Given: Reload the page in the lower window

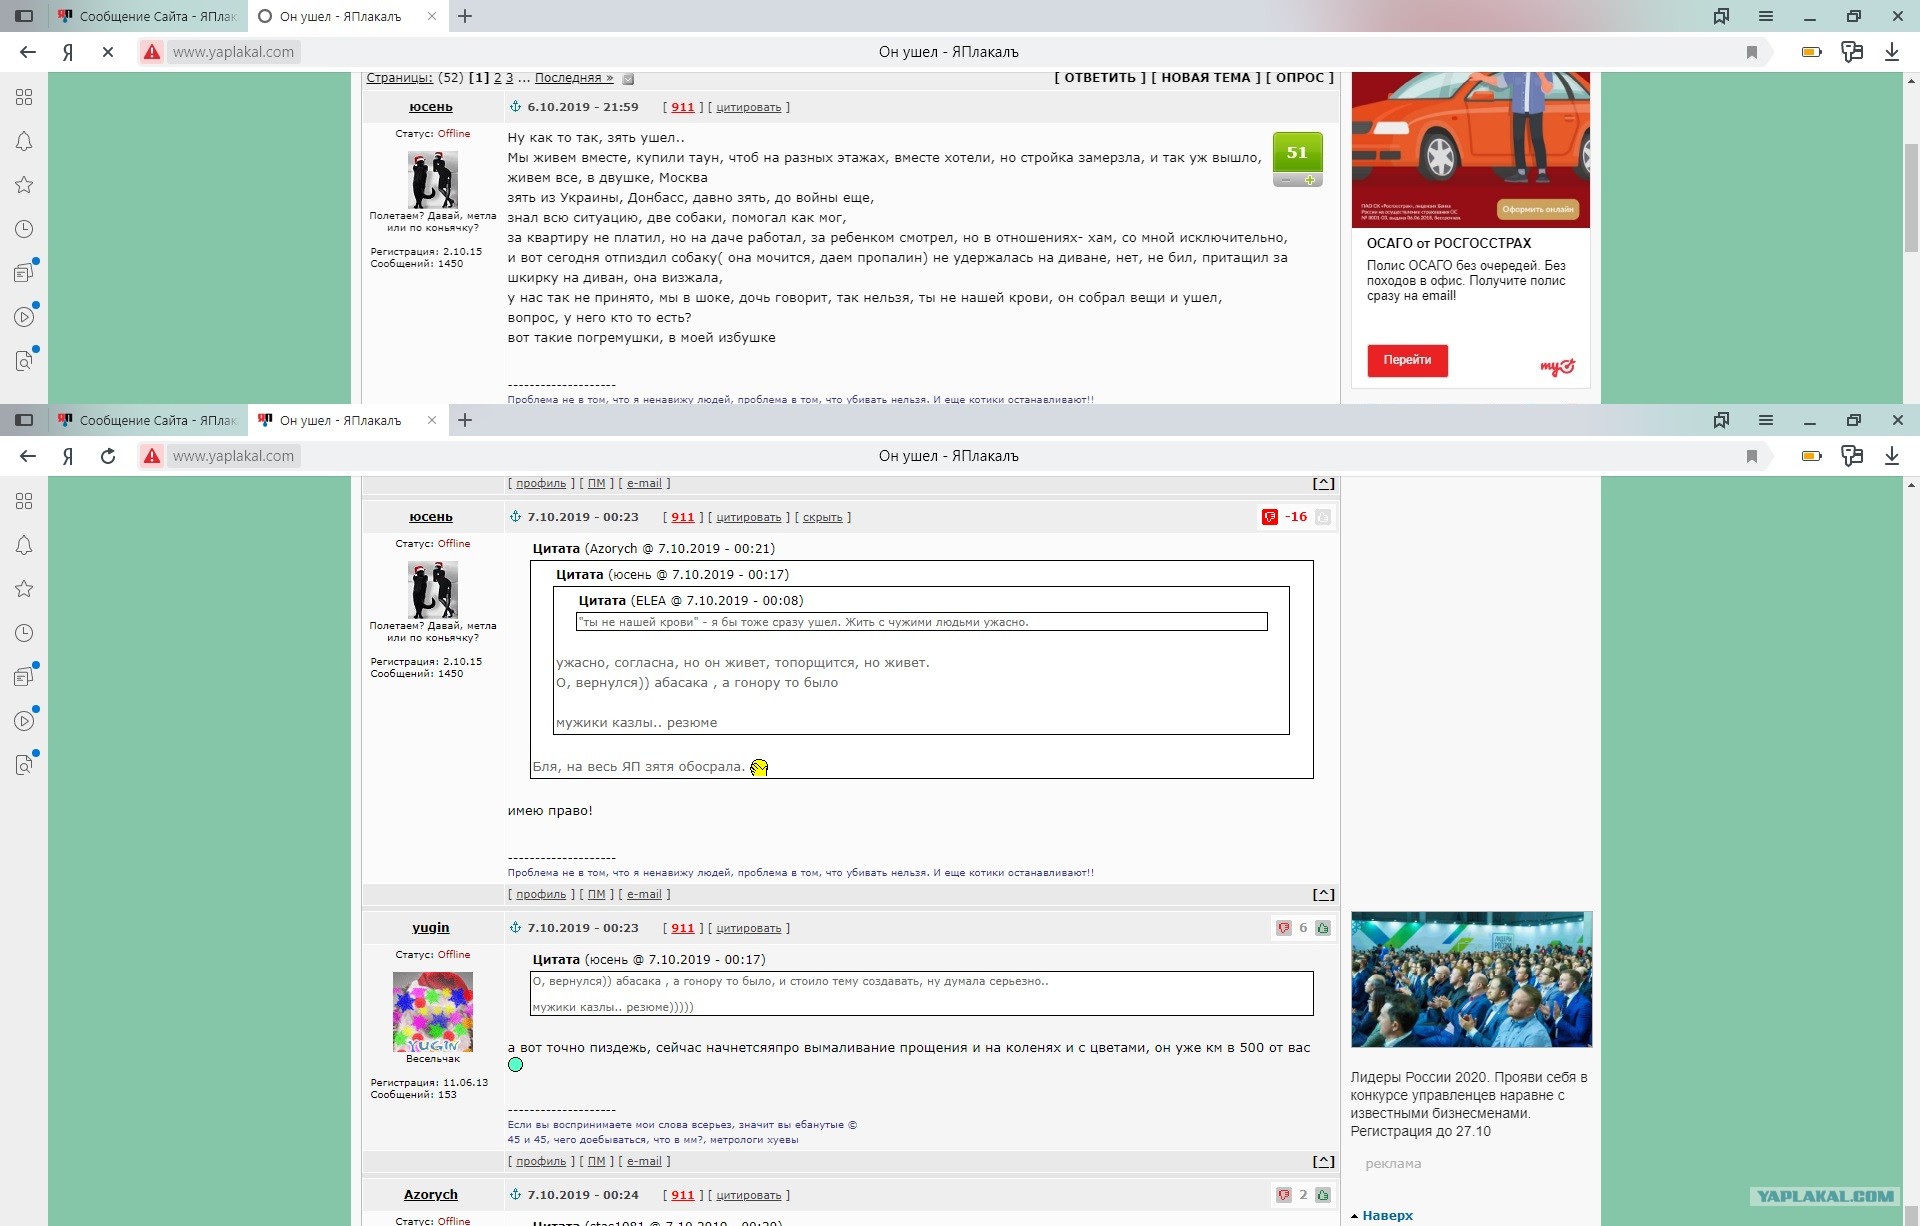Looking at the screenshot, I should [x=108, y=456].
